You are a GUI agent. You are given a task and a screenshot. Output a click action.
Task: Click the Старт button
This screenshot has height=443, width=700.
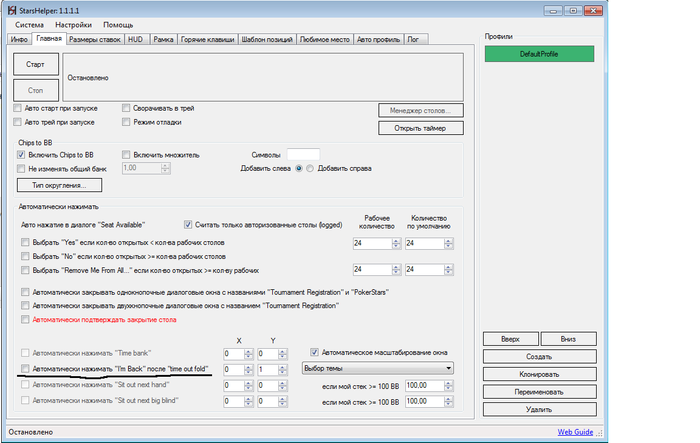[36, 64]
